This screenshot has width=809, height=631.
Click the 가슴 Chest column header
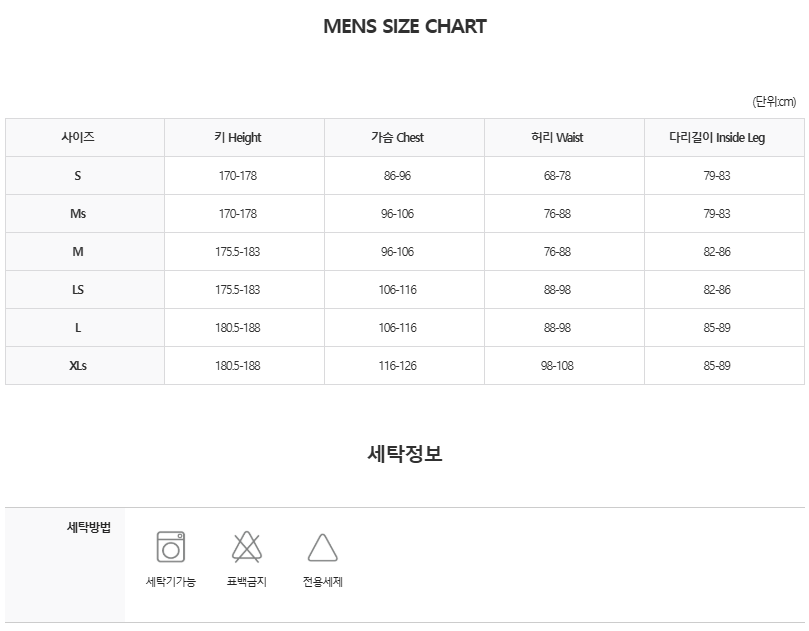tap(397, 138)
